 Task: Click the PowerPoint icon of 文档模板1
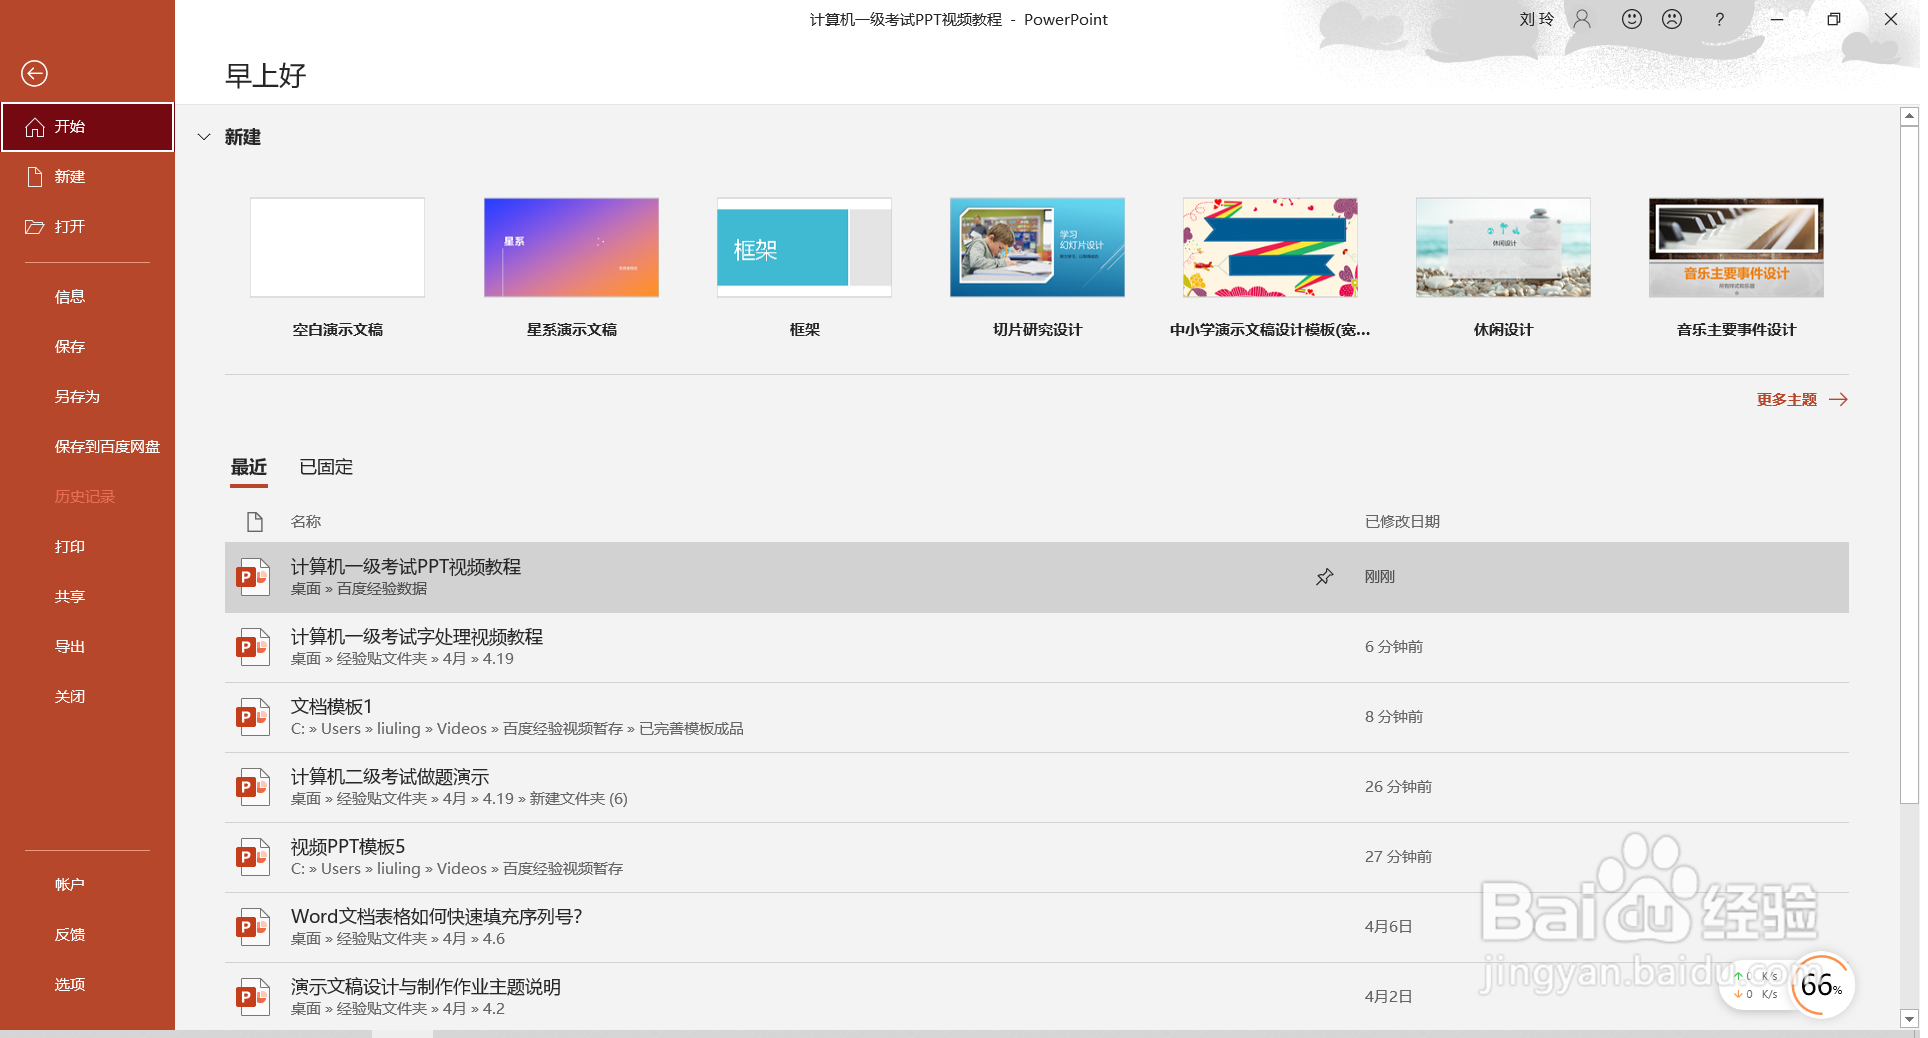(252, 717)
